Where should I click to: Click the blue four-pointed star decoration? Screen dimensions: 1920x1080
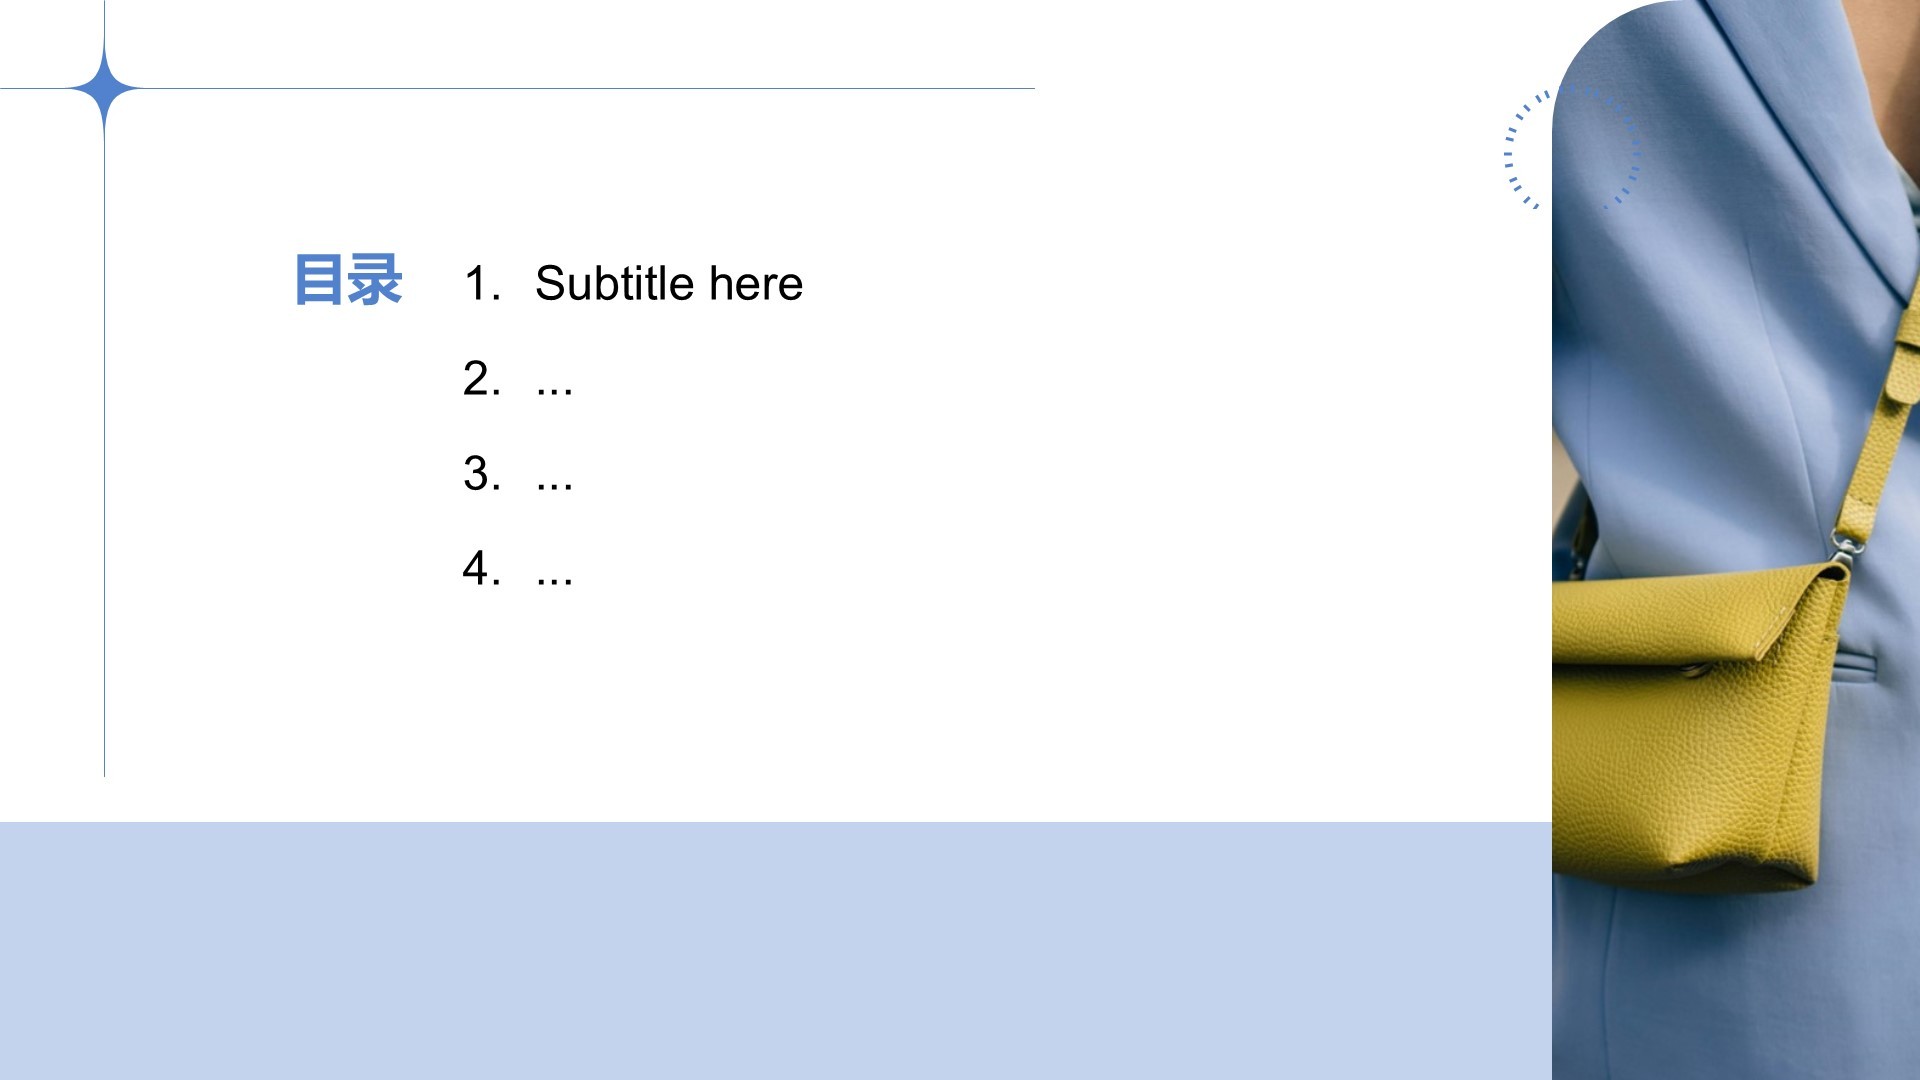point(104,89)
